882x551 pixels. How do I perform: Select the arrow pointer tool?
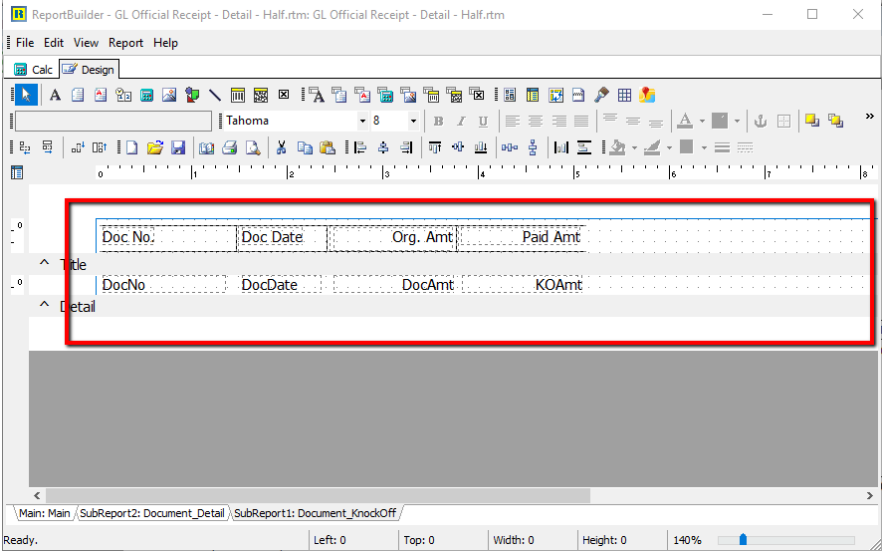pos(27,95)
